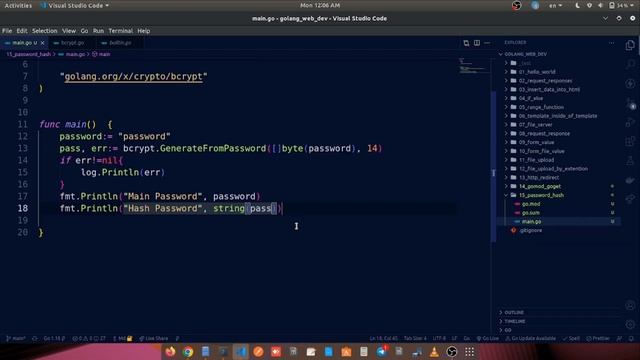
Task: Open the Explorer view in activity bar
Action: pos(630,45)
